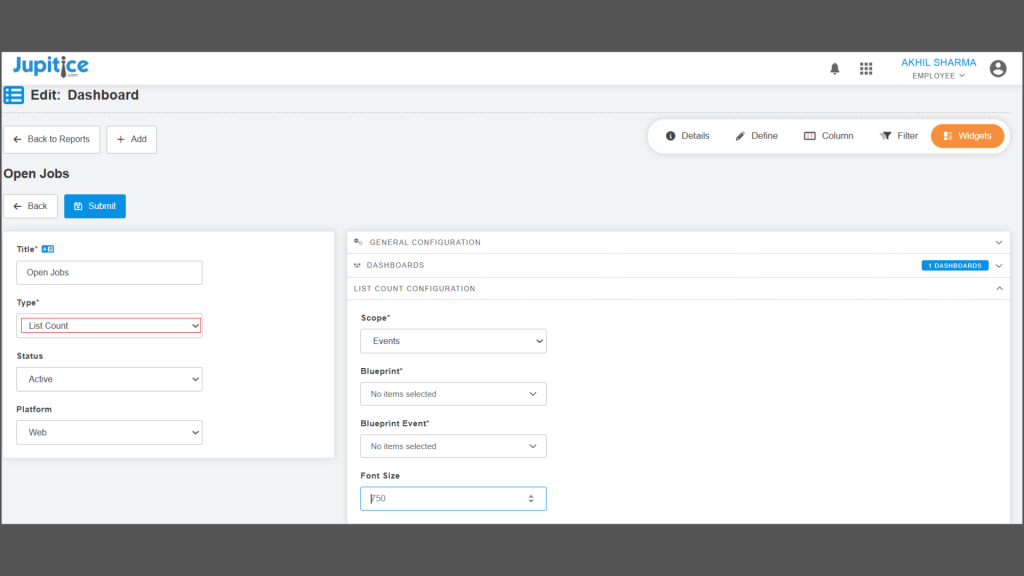Open the Define tab
1024x576 pixels.
(756, 136)
